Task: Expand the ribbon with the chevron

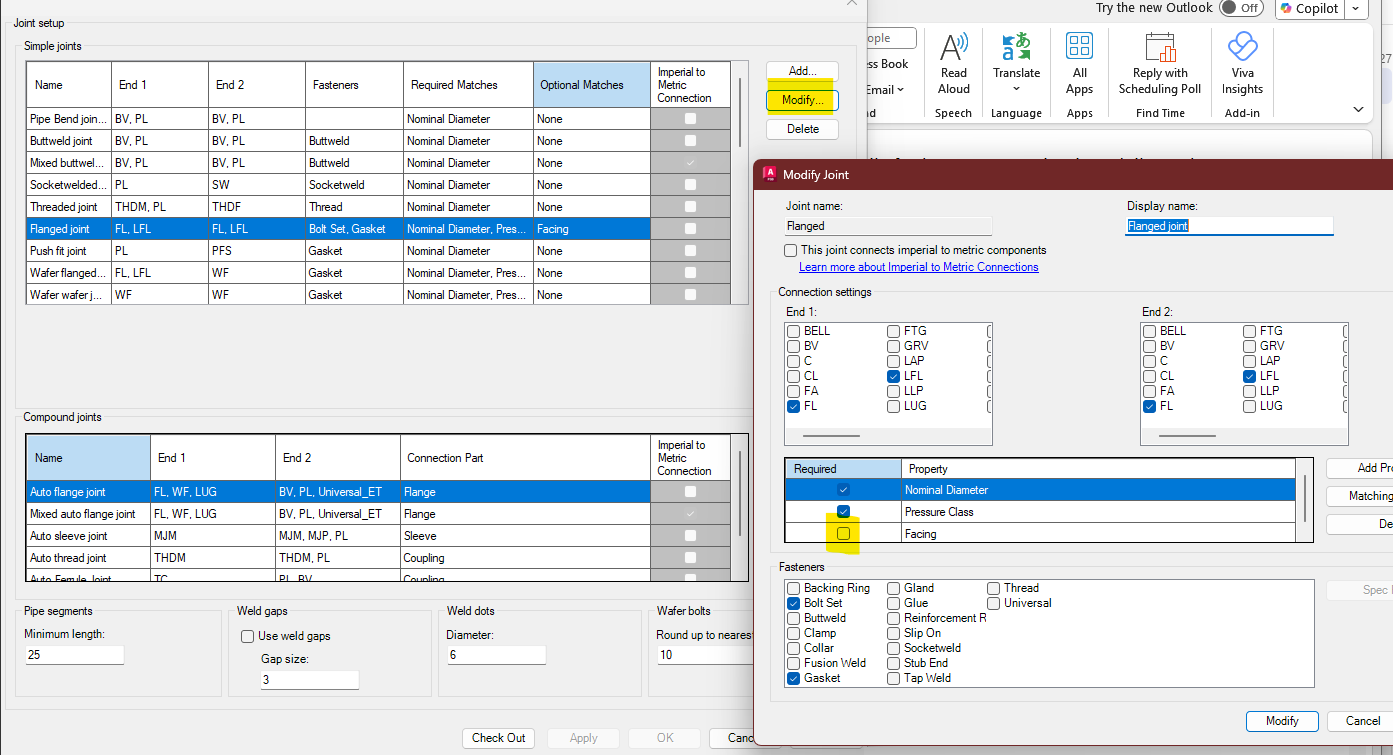Action: (x=1358, y=109)
